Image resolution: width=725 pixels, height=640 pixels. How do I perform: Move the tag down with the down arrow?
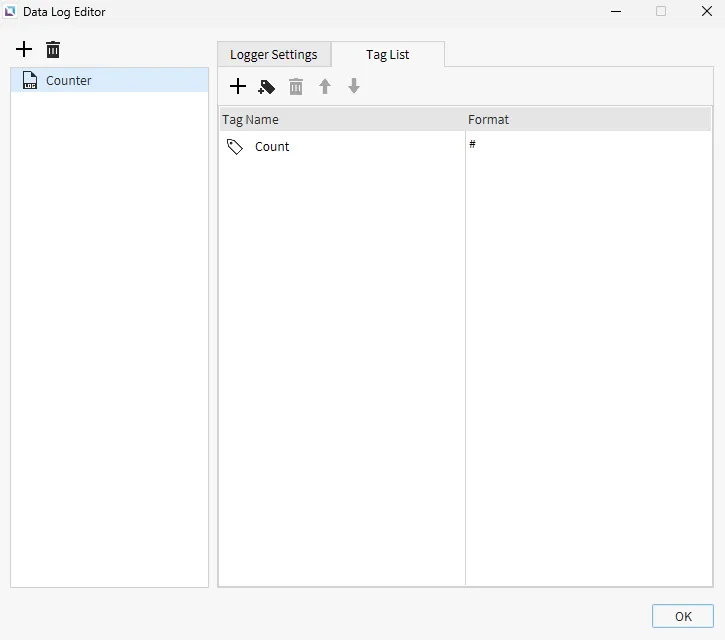354,87
